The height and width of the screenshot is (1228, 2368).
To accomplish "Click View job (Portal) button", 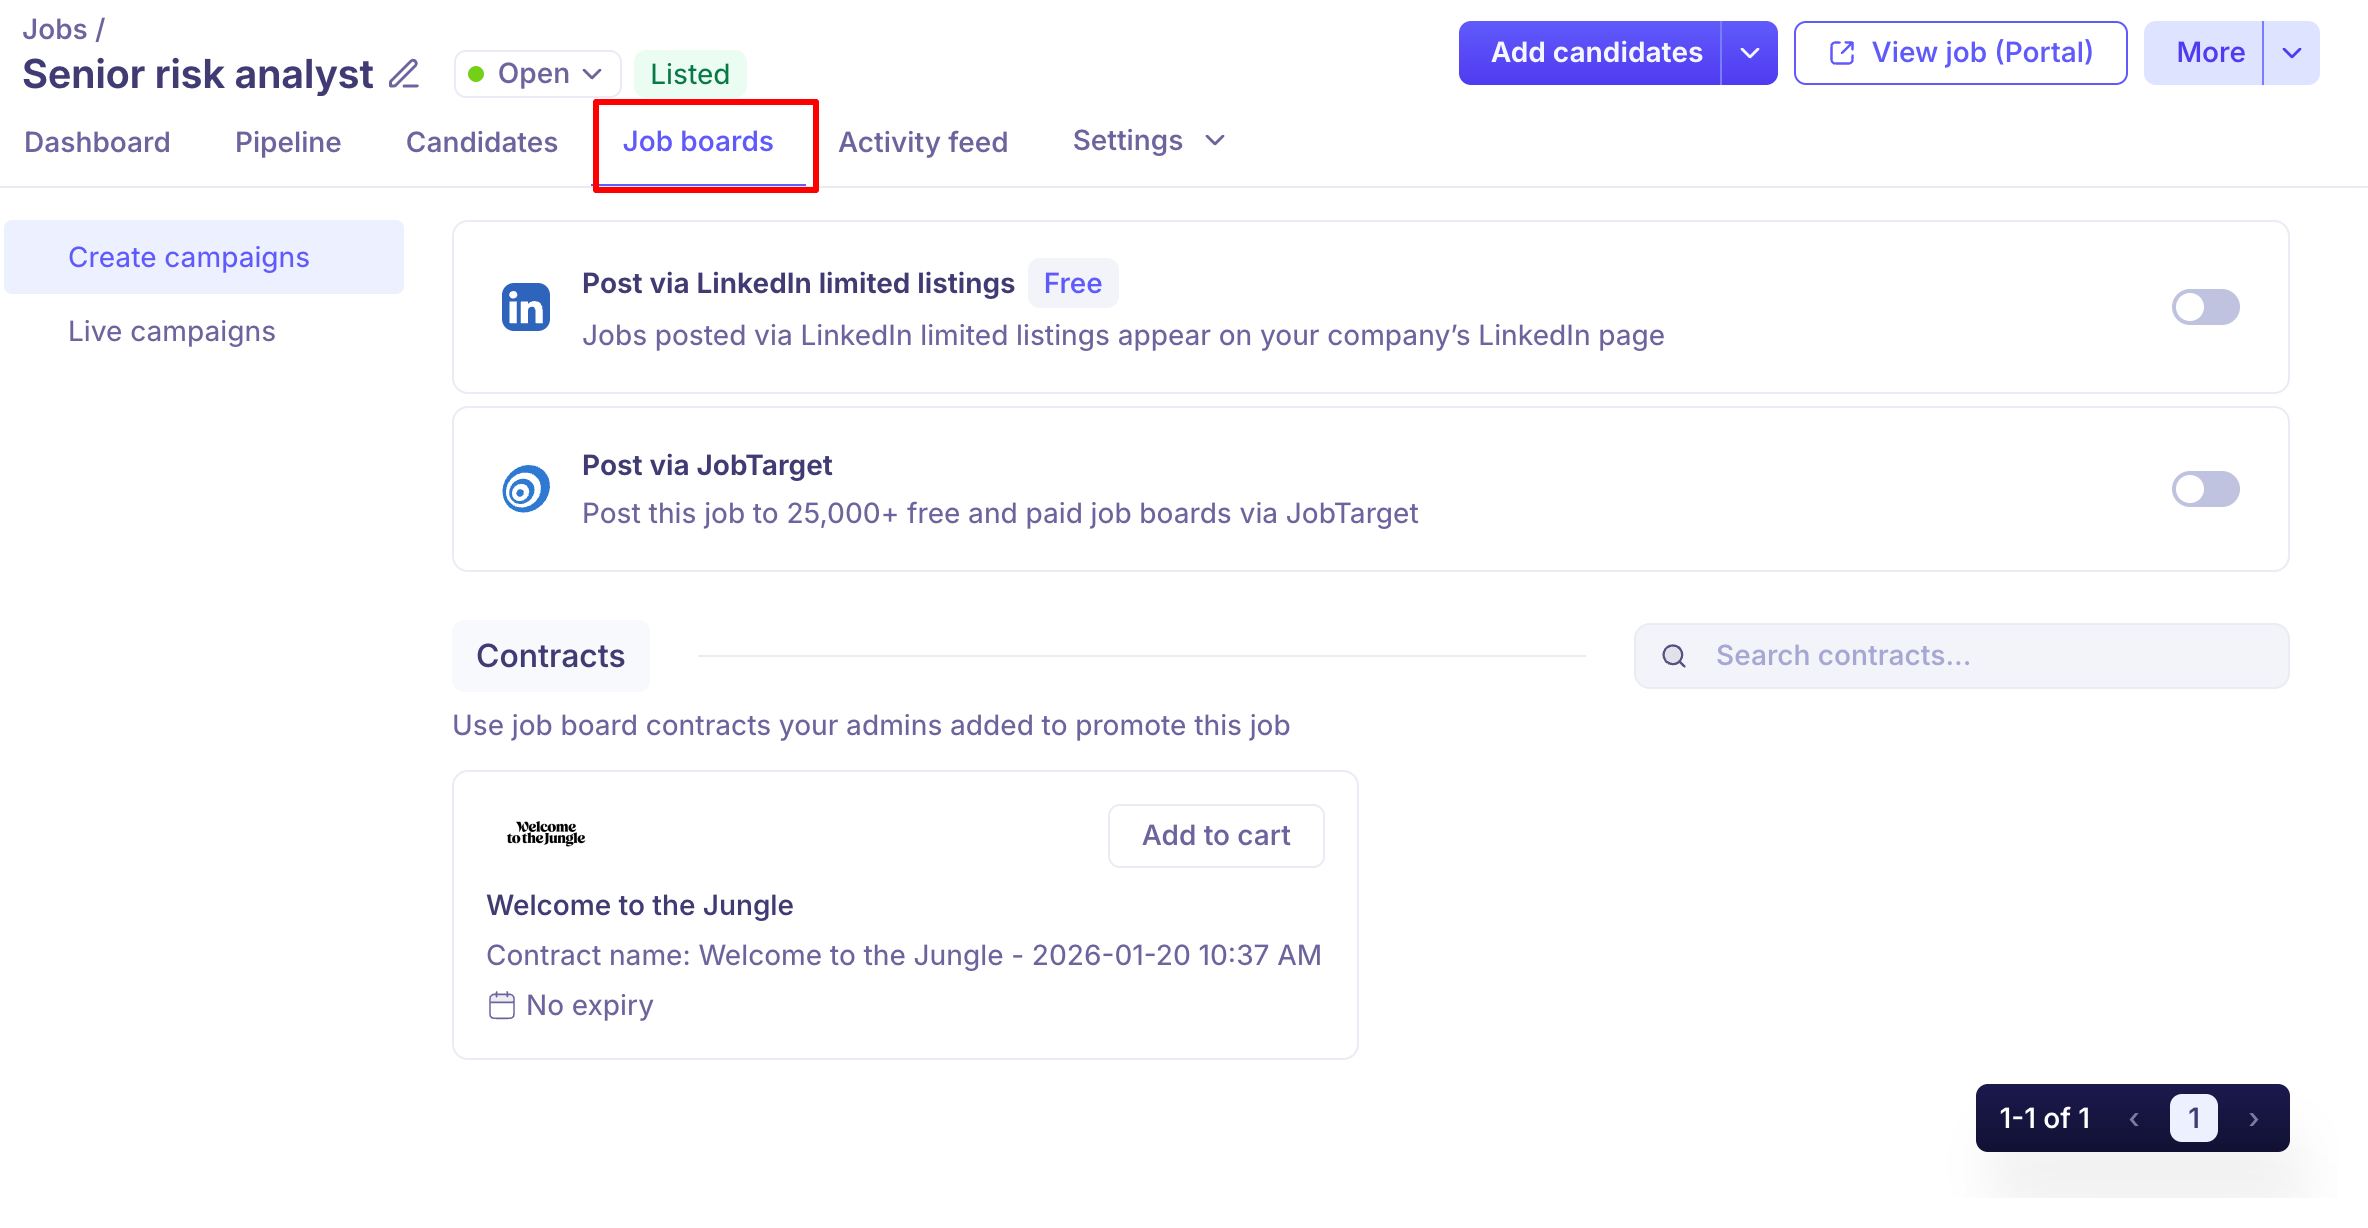I will (x=1960, y=53).
